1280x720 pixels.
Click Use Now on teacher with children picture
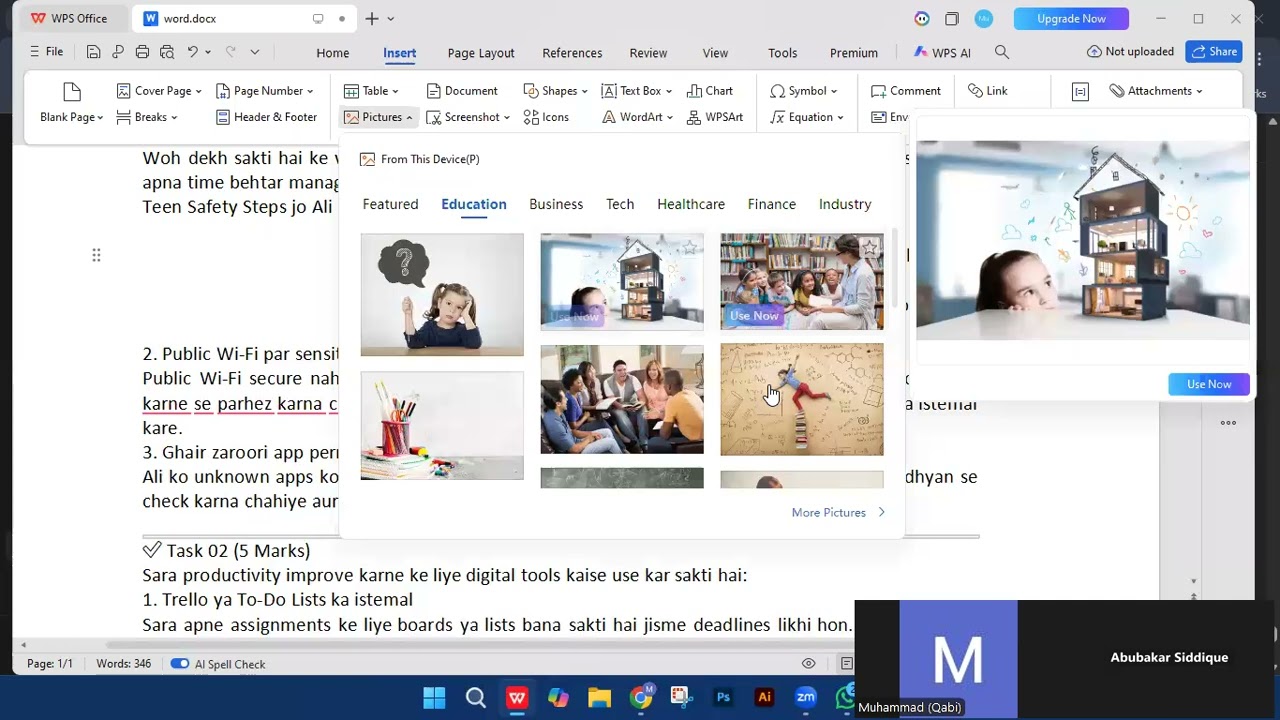754,316
